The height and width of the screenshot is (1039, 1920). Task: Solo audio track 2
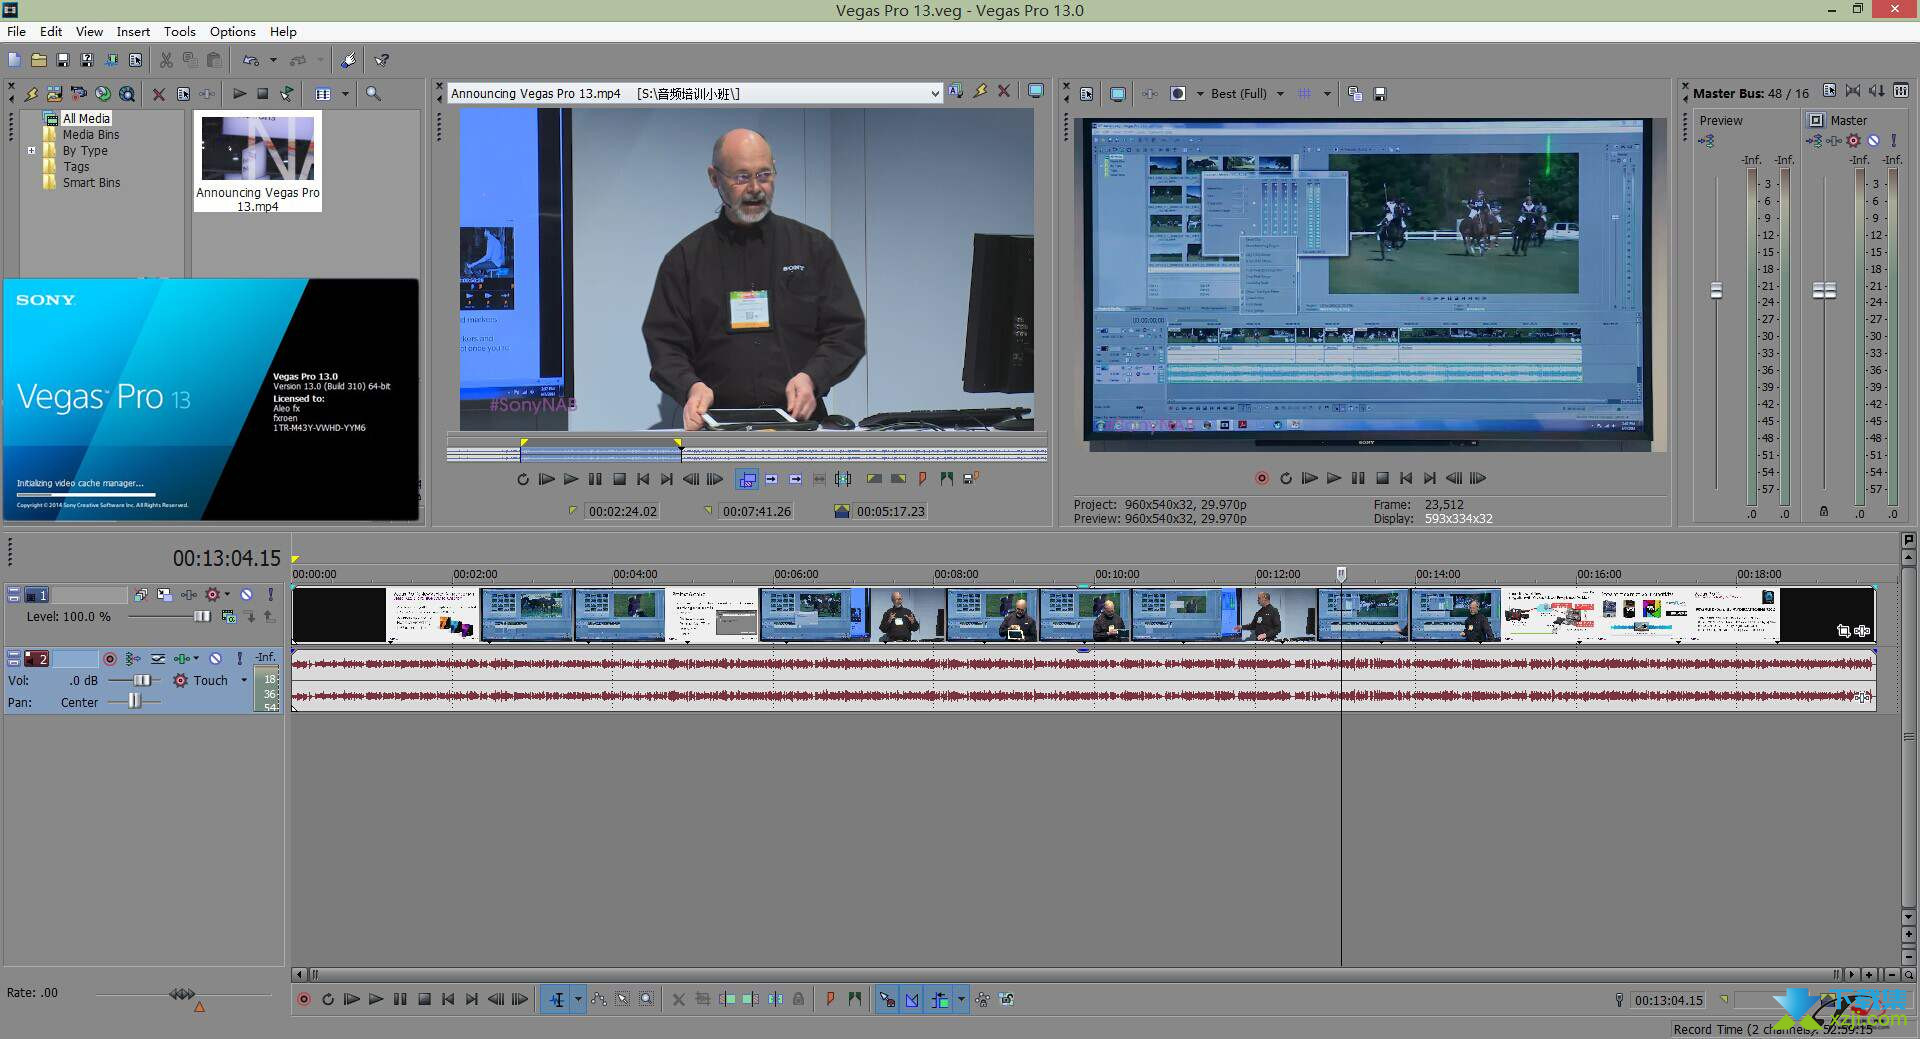[239, 658]
